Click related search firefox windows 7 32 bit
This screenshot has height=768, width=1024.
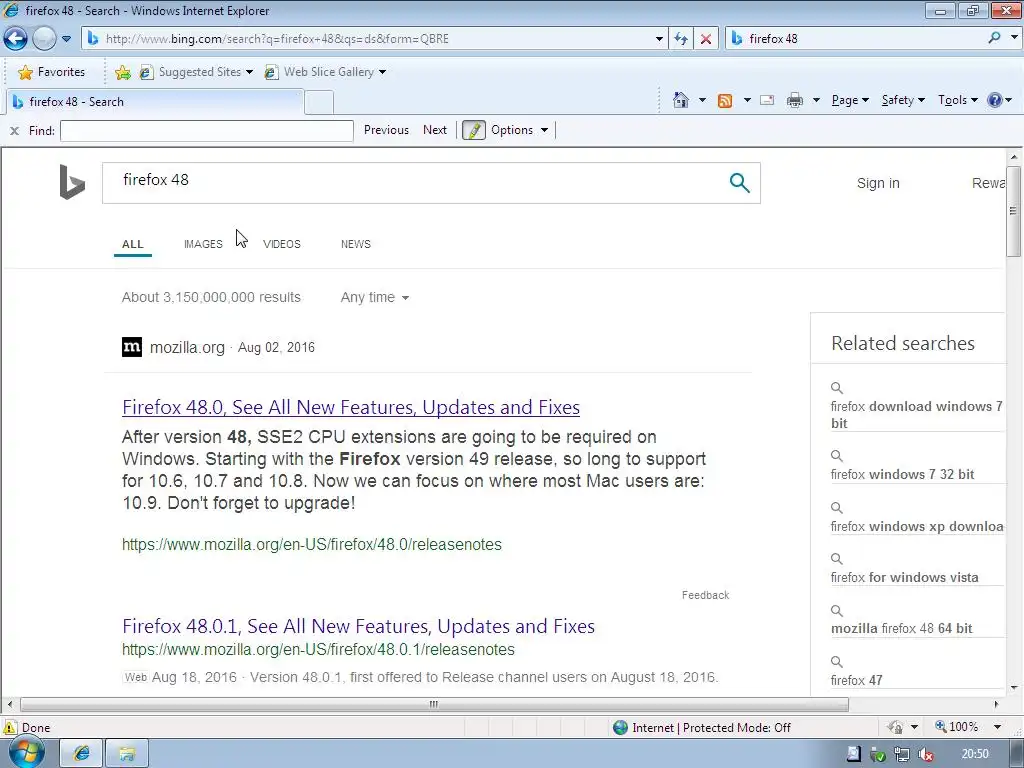(x=902, y=475)
